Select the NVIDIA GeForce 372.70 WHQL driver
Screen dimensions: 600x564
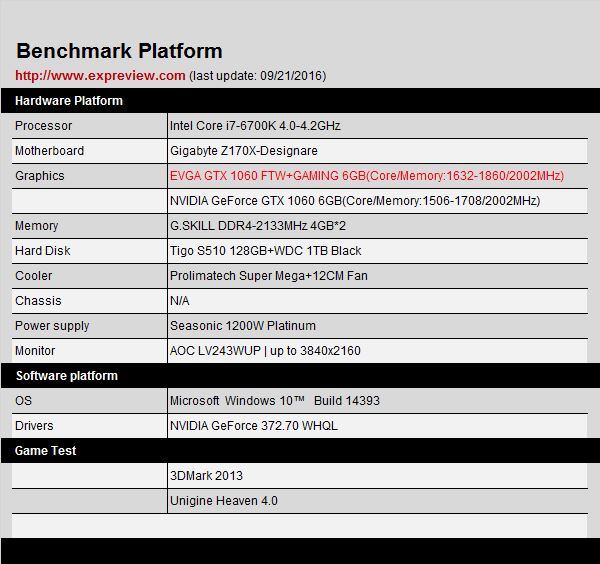[x=254, y=426]
